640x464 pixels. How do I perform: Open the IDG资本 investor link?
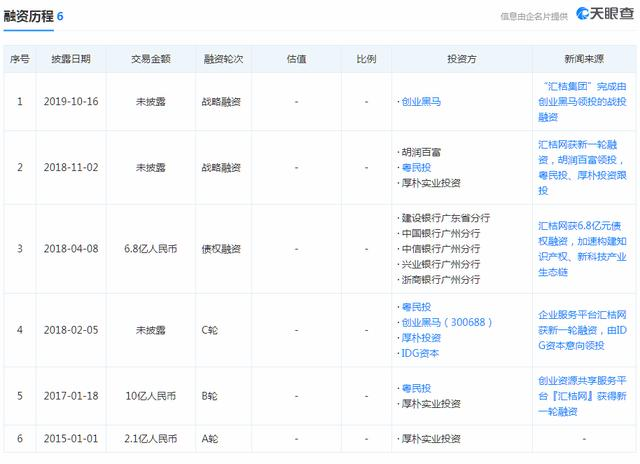click(420, 353)
